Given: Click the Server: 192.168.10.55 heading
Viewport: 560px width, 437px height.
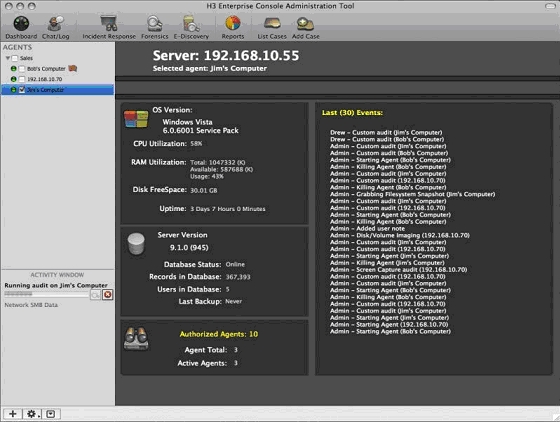Looking at the screenshot, I should click(x=226, y=55).
